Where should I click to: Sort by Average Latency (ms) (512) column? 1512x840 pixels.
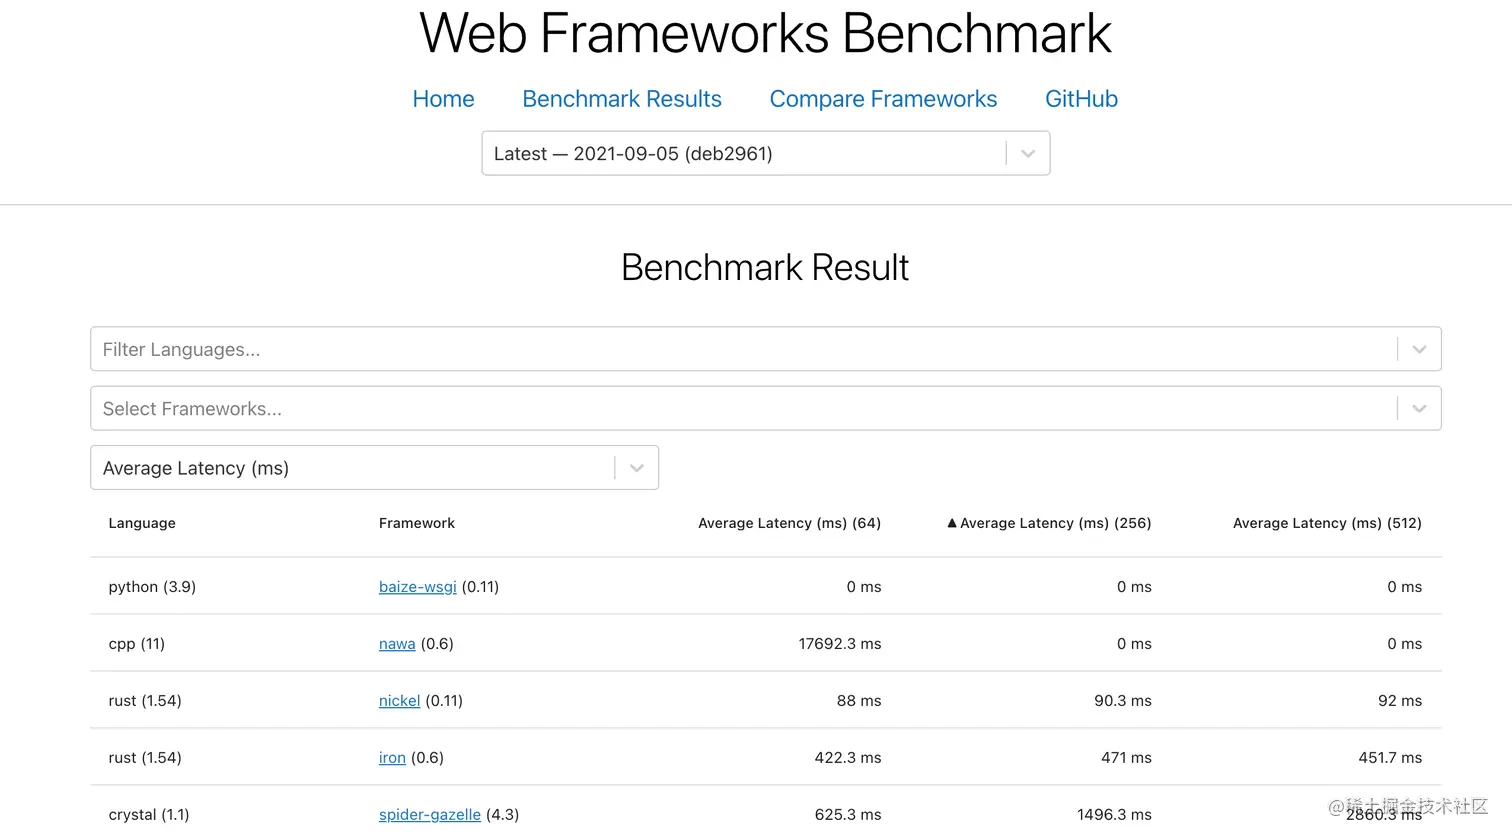click(x=1327, y=523)
